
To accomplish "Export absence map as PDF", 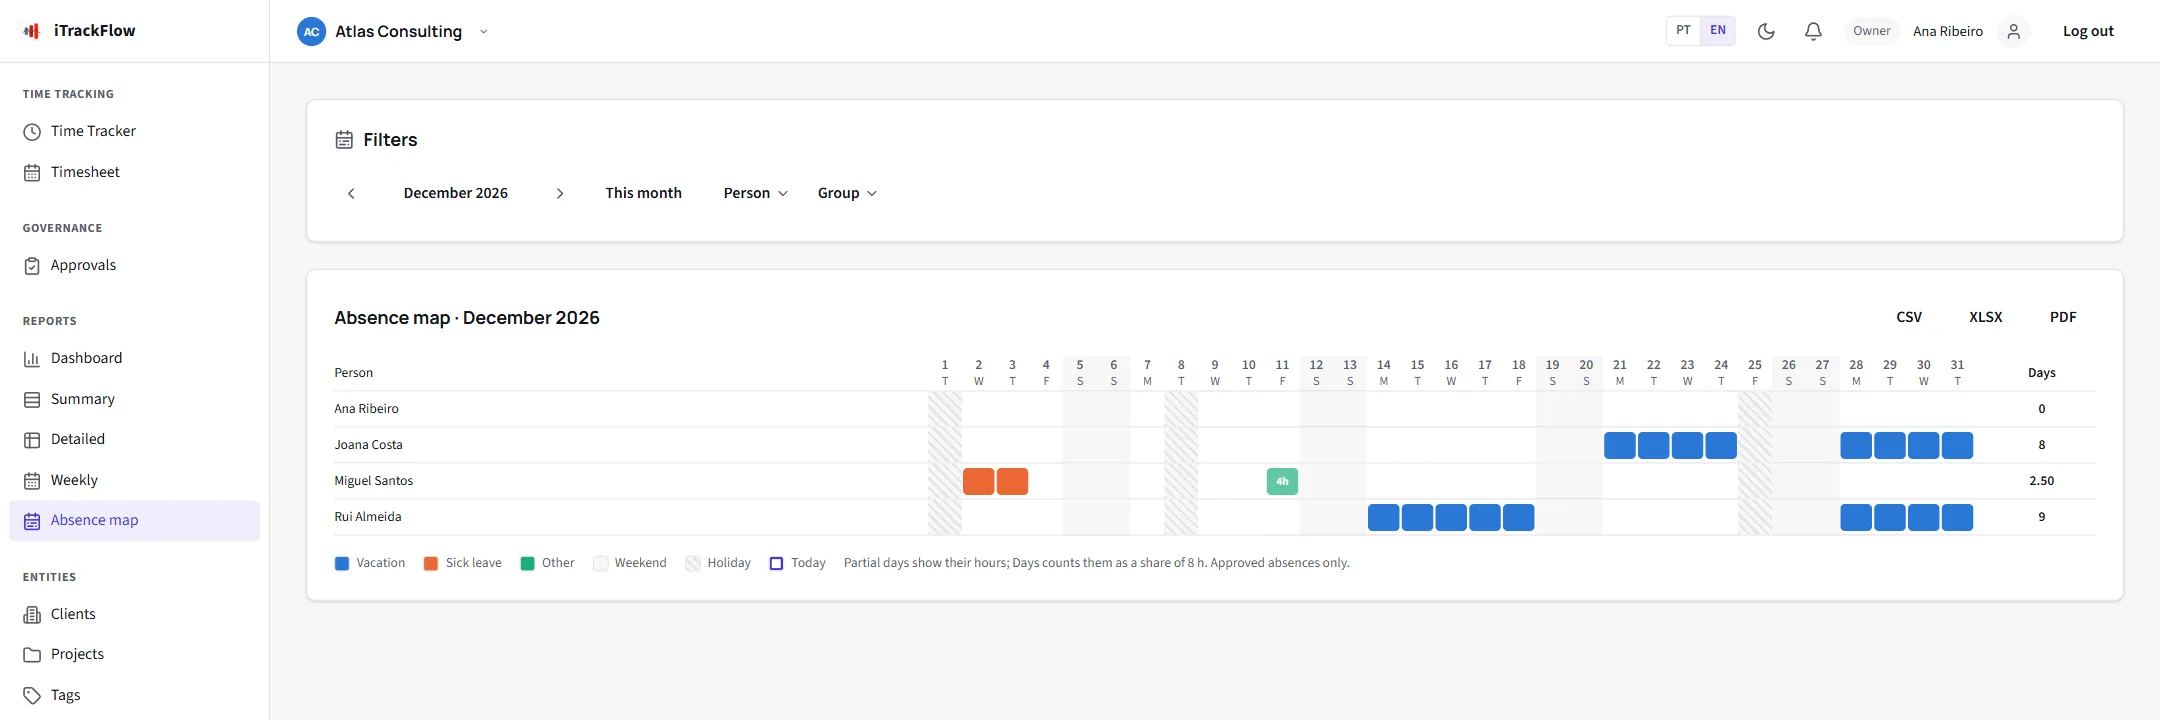I will click(x=2063, y=317).
